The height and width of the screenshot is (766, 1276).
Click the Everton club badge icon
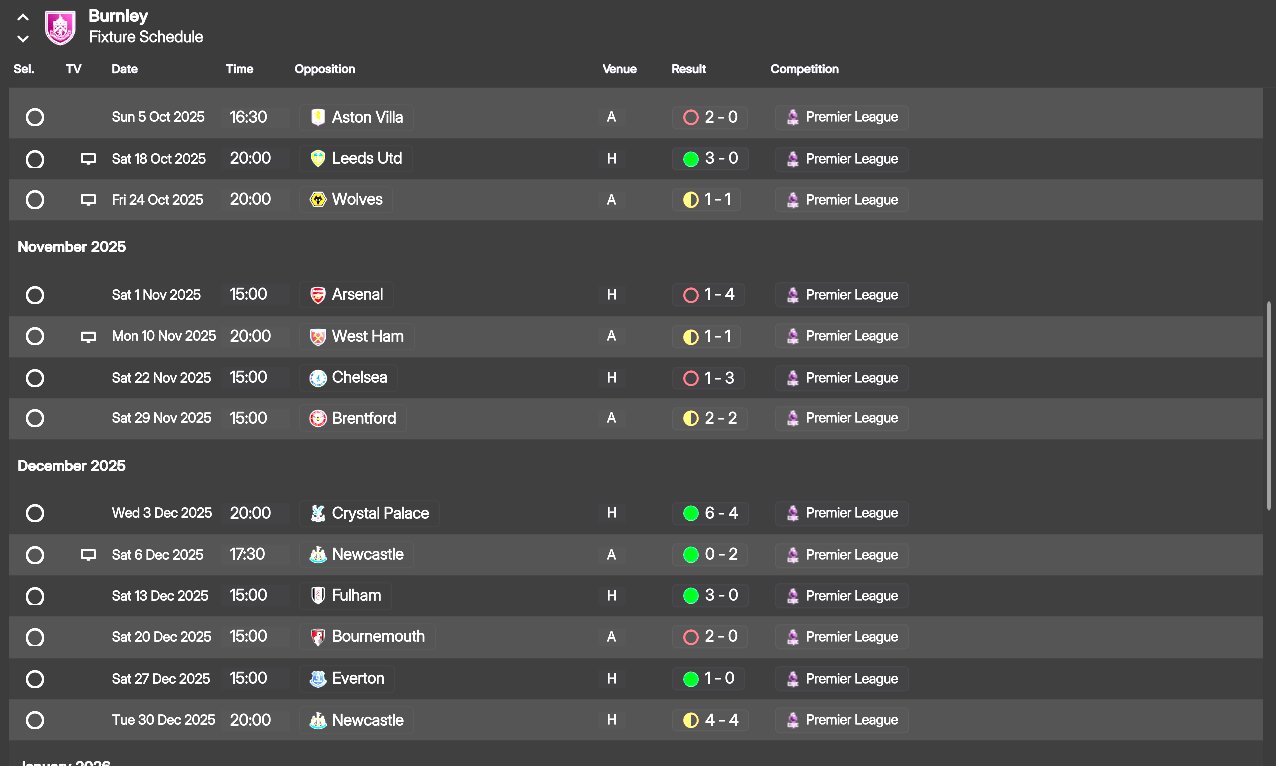(x=318, y=679)
